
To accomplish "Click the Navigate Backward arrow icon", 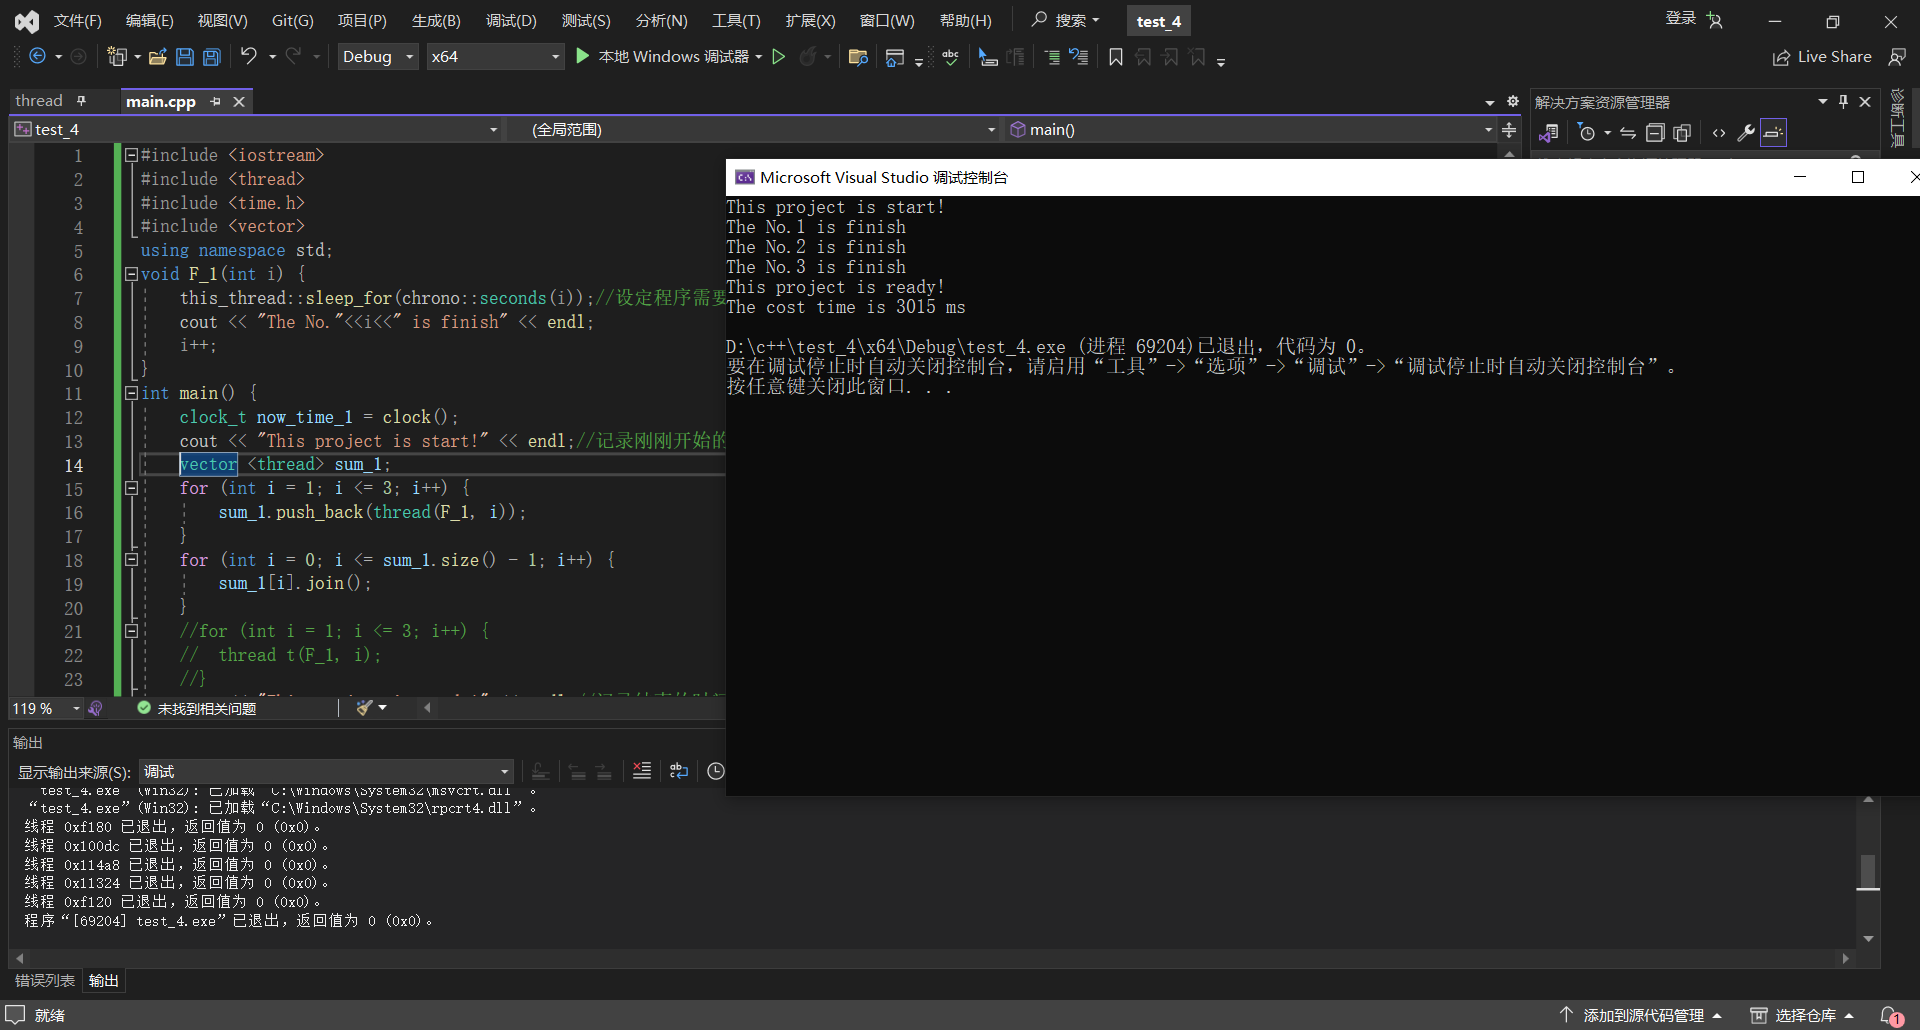I will tap(37, 57).
